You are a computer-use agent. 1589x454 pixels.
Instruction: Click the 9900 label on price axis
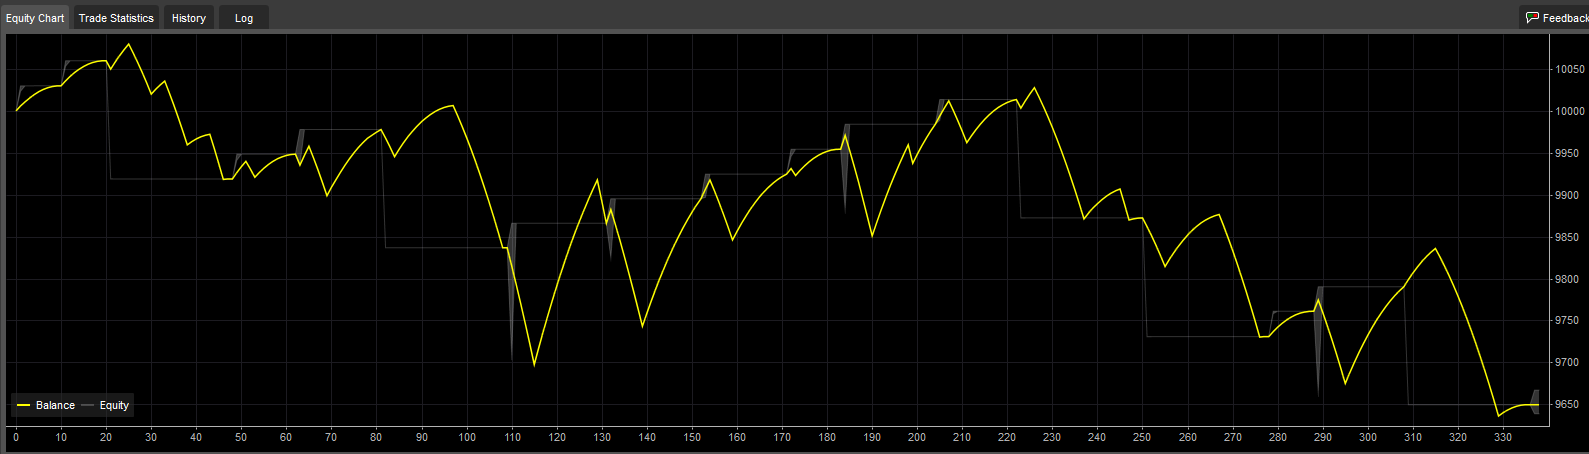pyautogui.click(x=1566, y=196)
